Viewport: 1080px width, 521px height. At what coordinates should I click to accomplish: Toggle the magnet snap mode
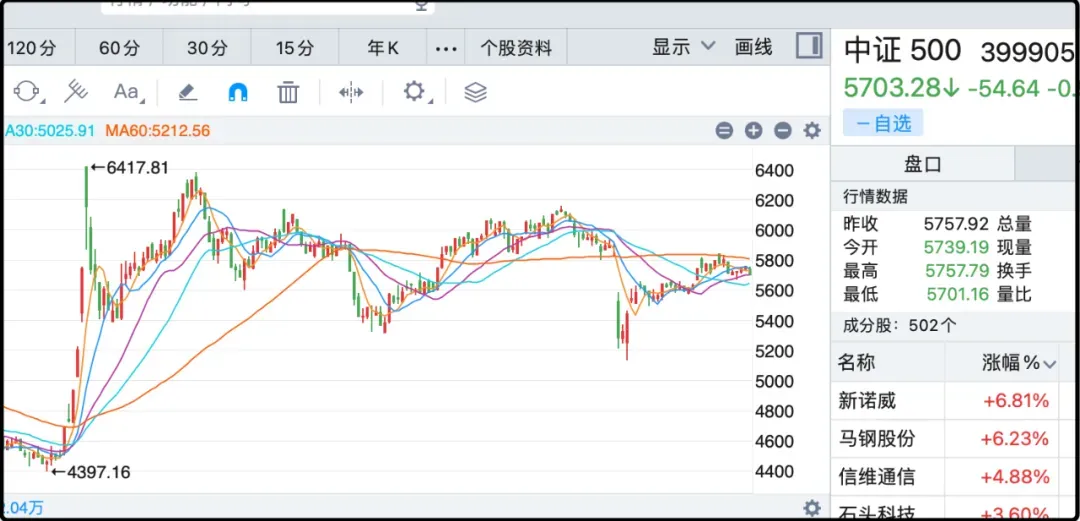238,93
